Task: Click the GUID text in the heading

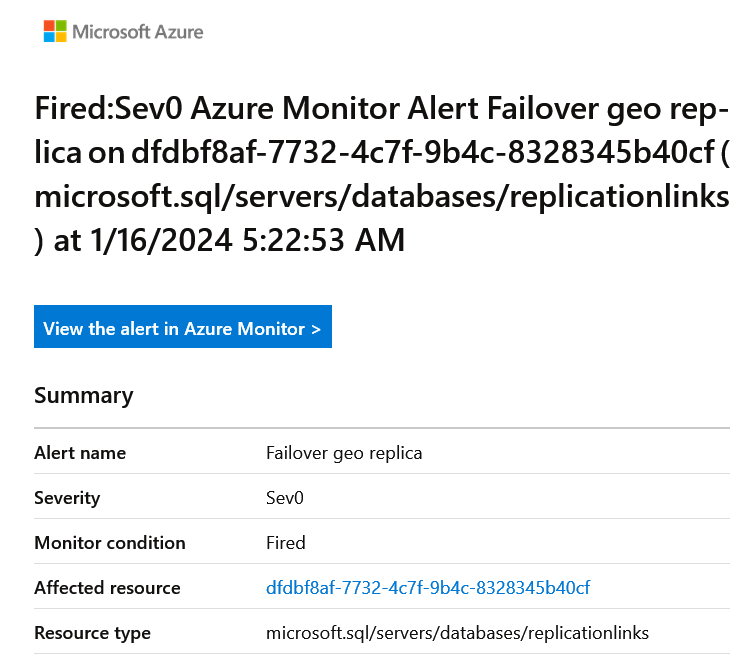Action: [420, 153]
